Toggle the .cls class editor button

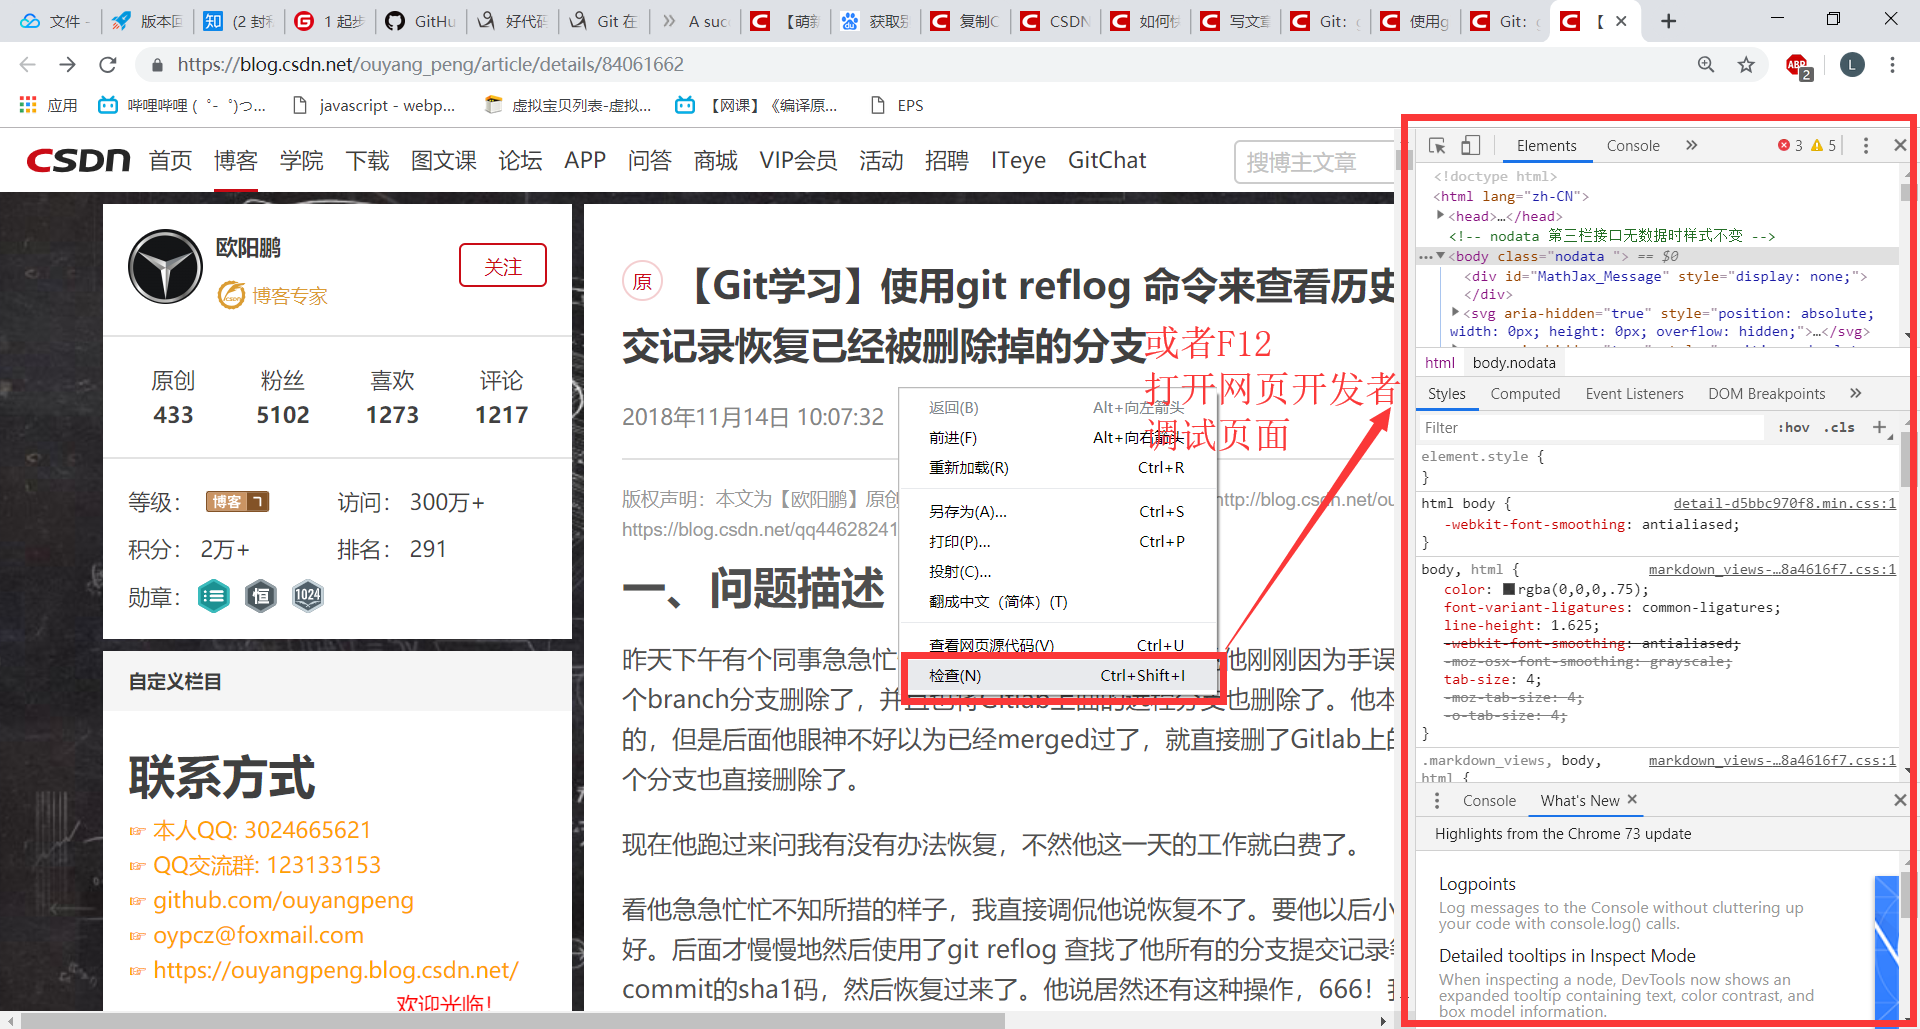(1839, 427)
